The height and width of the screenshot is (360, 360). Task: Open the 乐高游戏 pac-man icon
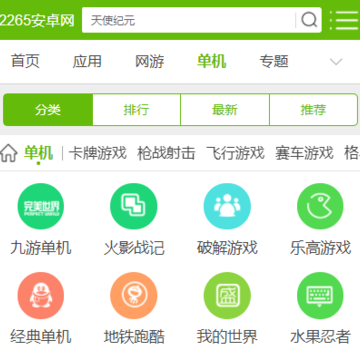point(320,206)
